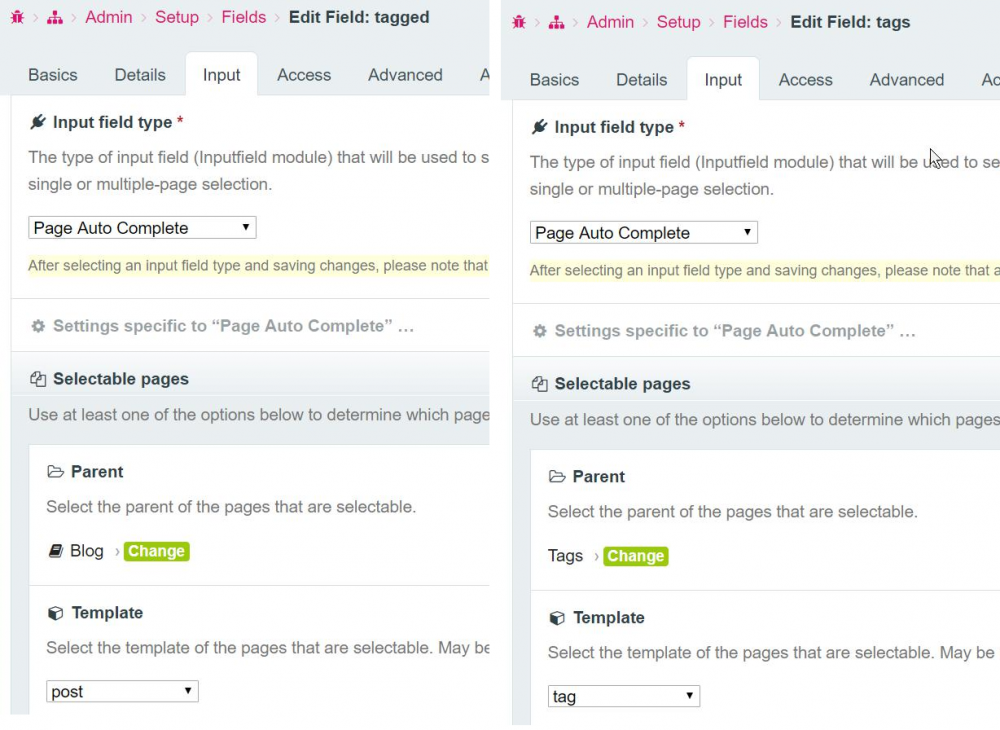
Task: Click the book icon beside Blog parent
Action: click(56, 551)
